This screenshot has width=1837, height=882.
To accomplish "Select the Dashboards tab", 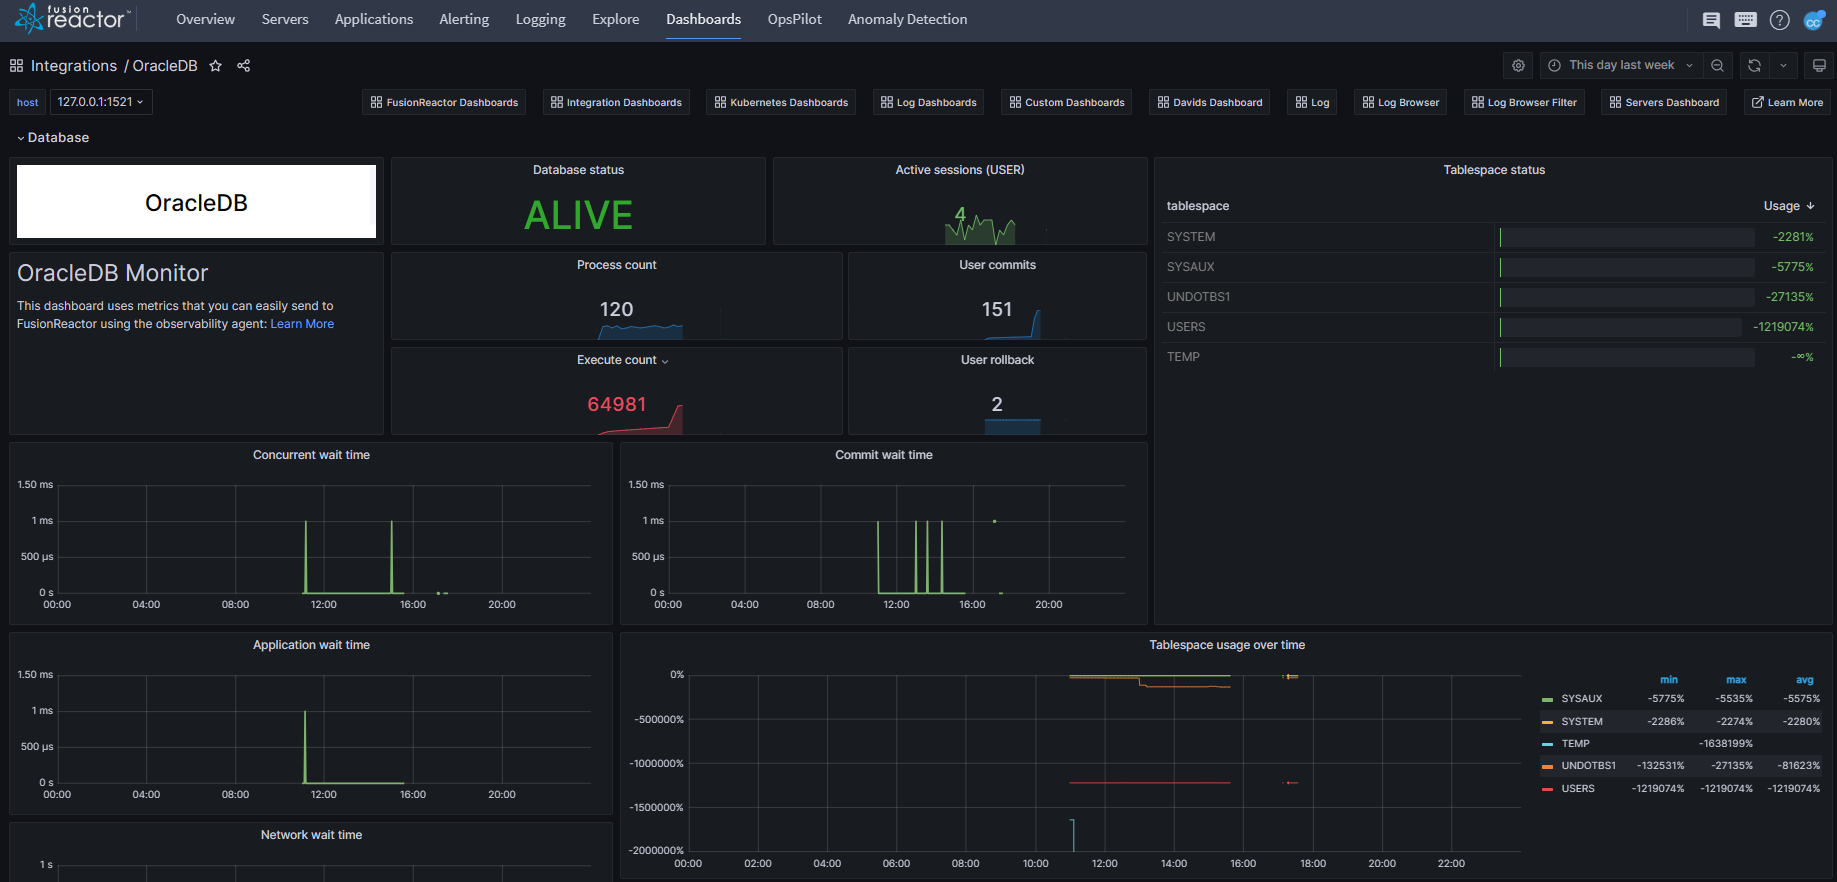I will click(704, 20).
